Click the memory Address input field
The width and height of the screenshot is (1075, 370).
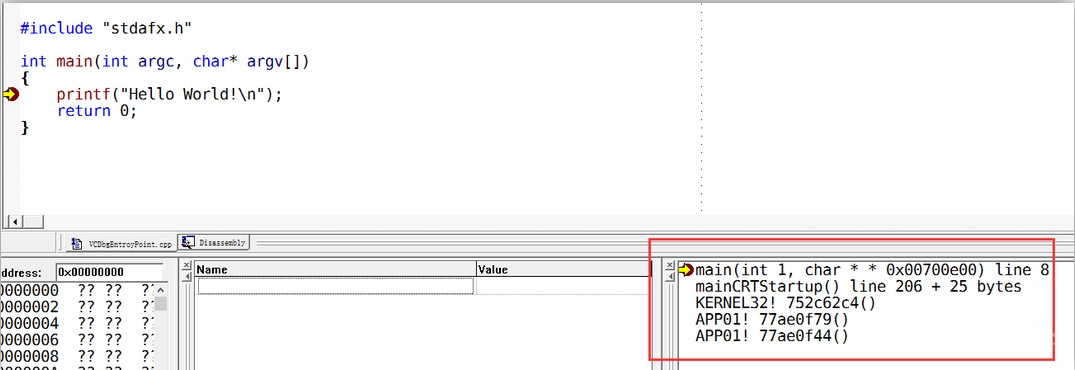[109, 272]
